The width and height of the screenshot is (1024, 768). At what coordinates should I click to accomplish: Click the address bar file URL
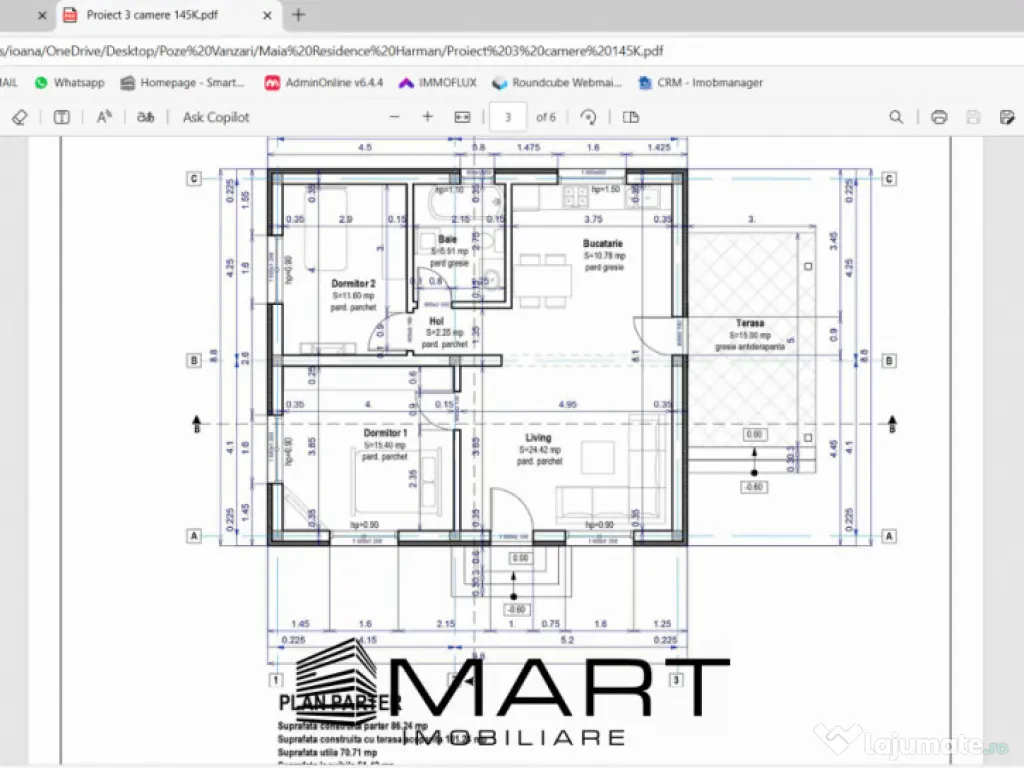click(330, 51)
